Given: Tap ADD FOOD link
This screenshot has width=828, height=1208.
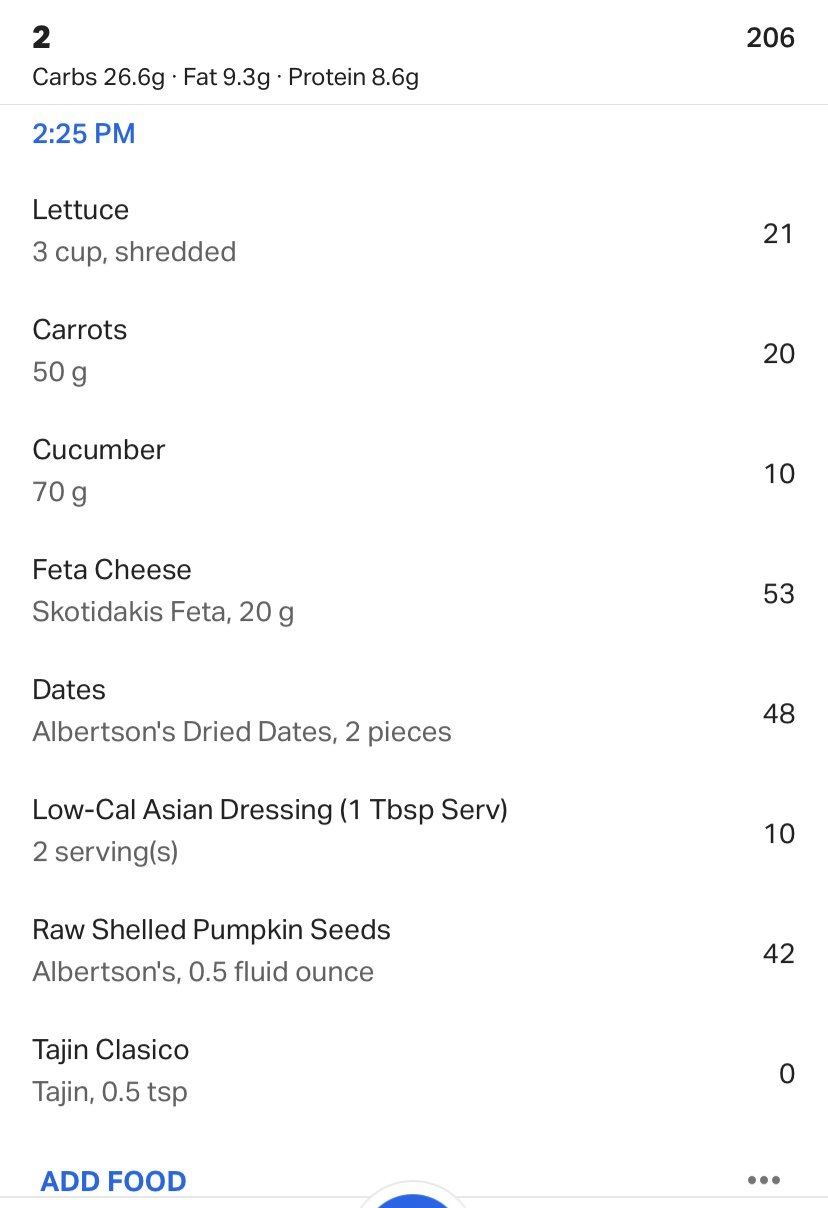Looking at the screenshot, I should click(x=113, y=1181).
